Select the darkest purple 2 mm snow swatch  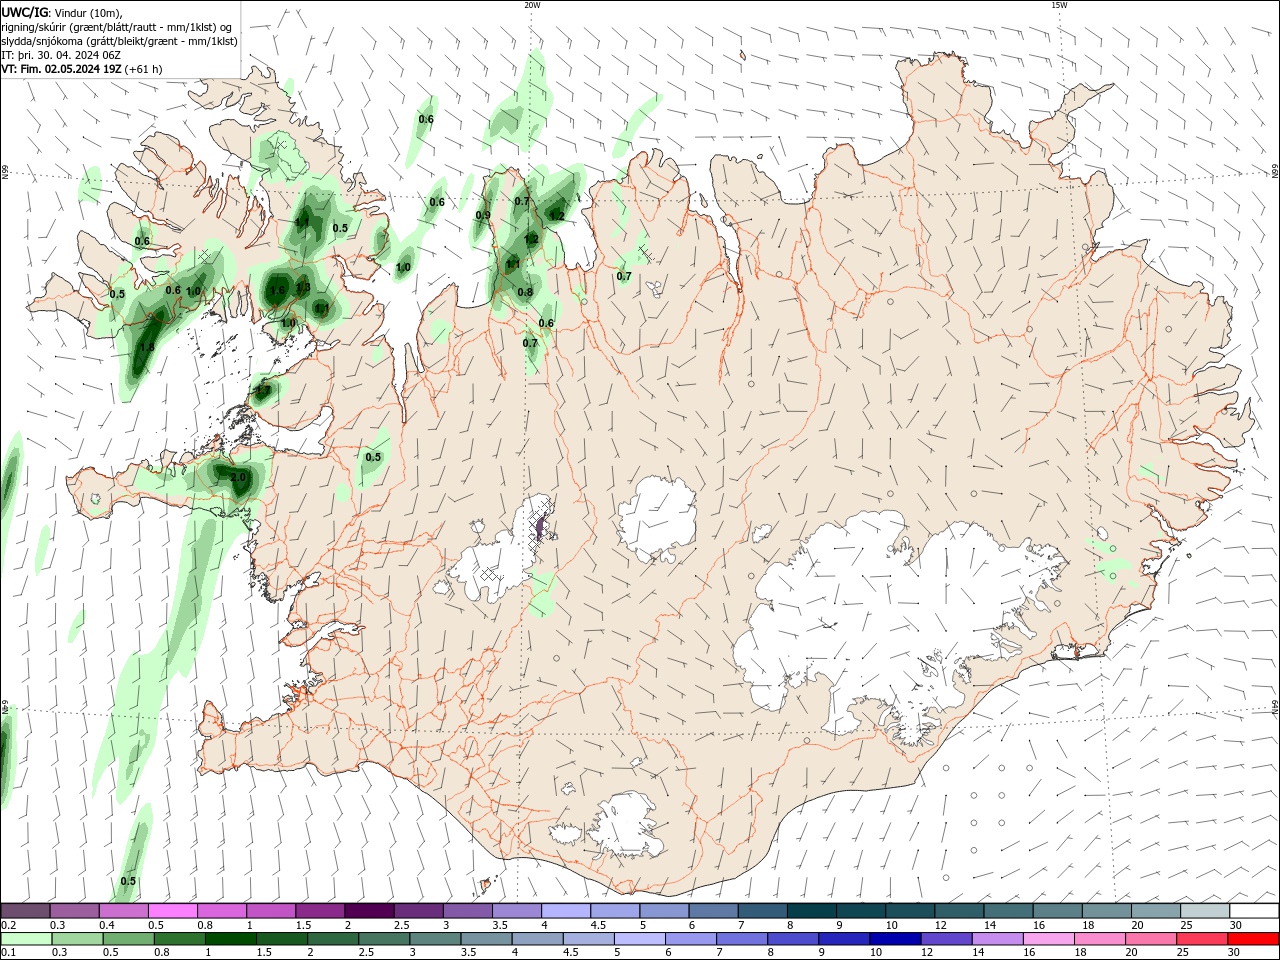click(369, 911)
